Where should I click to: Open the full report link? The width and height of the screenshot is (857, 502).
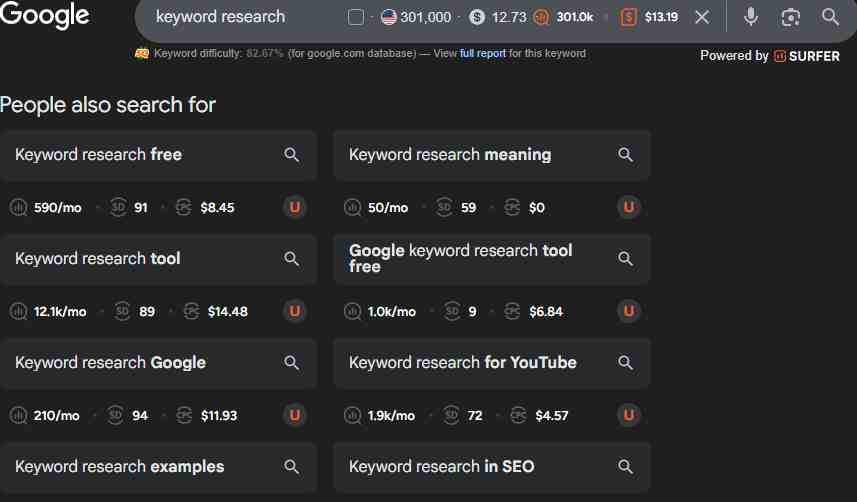coord(483,53)
